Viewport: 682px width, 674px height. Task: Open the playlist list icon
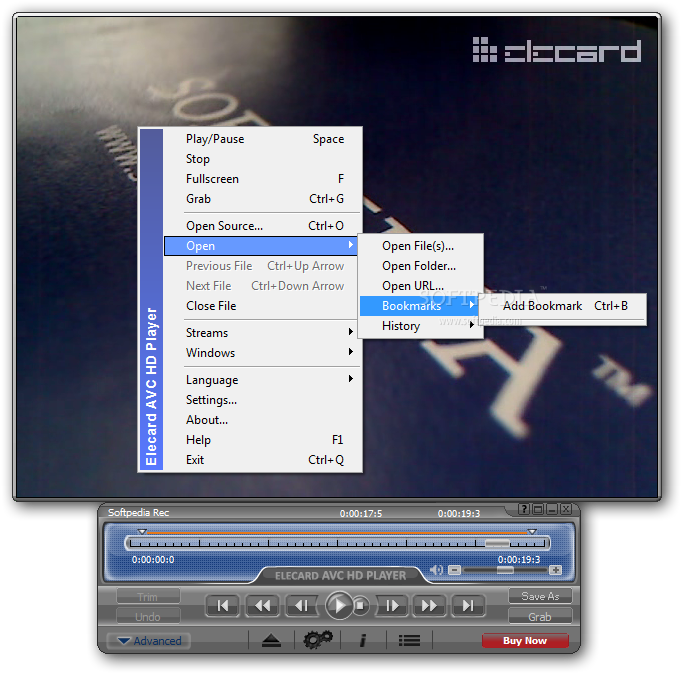tap(409, 640)
